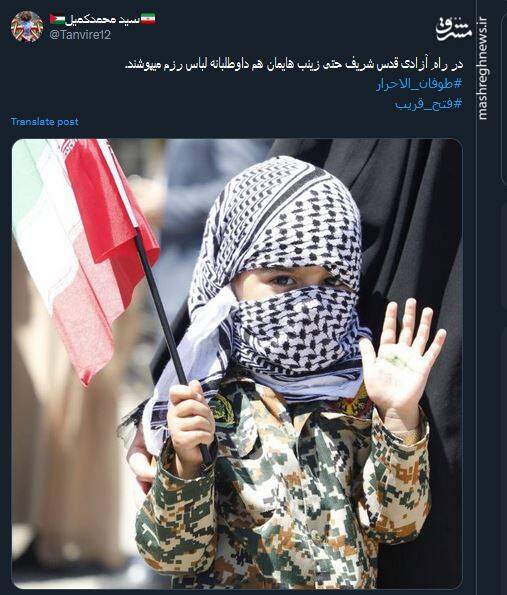Open the attached tweet photo
Viewport: 507px width, 595px height.
click(237, 364)
